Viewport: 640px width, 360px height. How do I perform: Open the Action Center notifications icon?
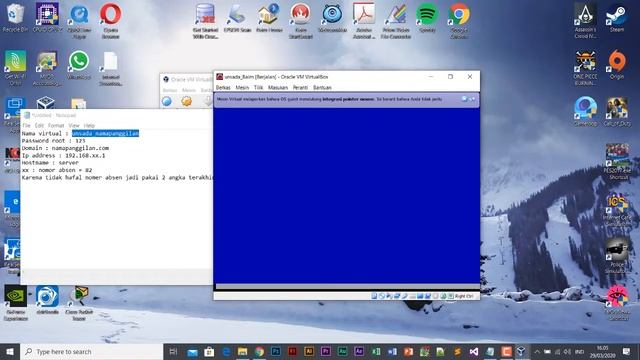click(627, 351)
